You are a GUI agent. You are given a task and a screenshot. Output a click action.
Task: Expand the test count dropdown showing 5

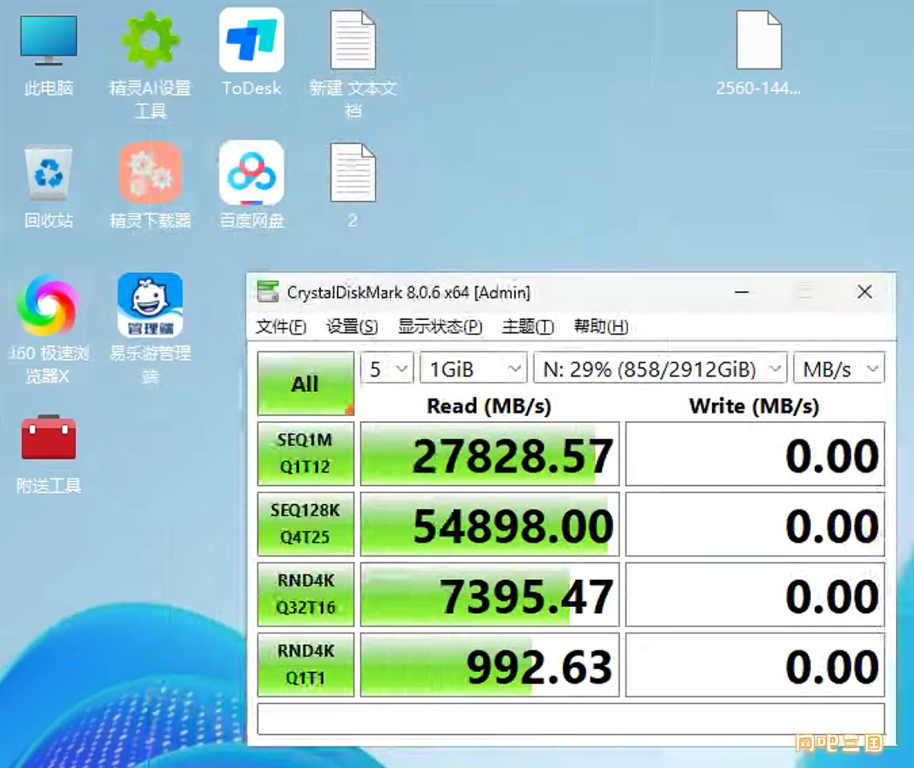coord(387,369)
